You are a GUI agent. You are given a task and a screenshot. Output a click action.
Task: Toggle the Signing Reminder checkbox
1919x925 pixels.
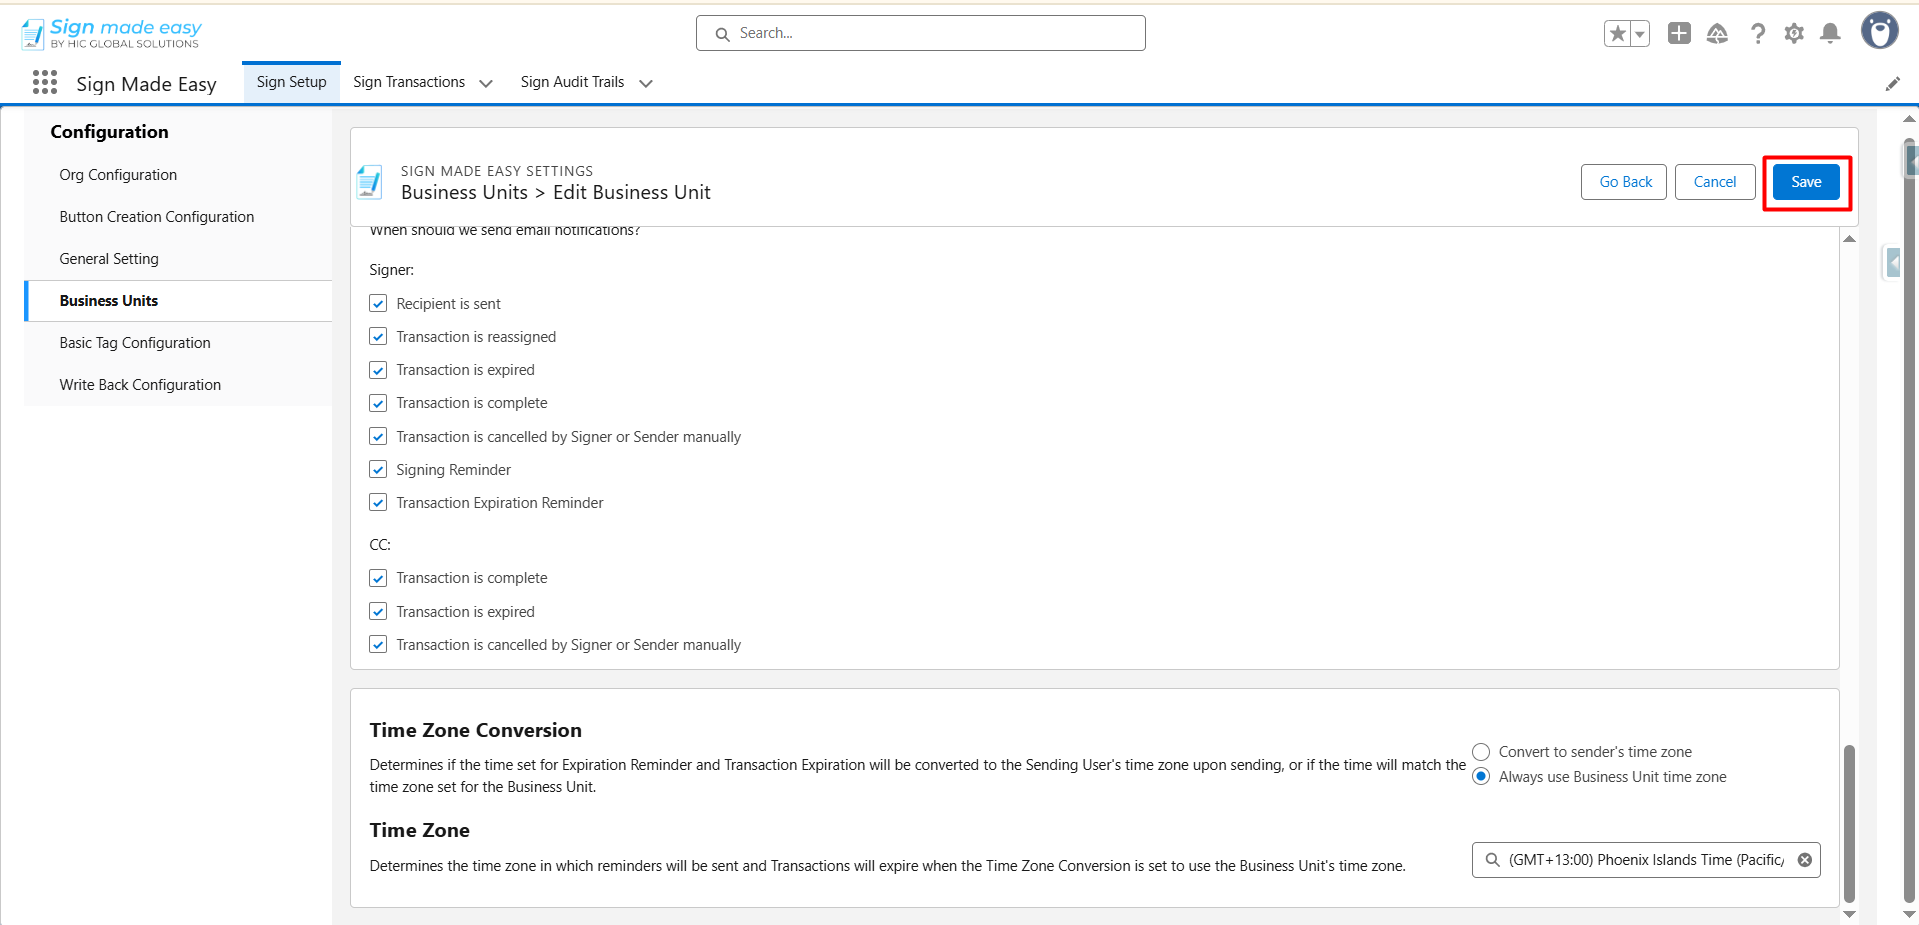click(x=378, y=470)
